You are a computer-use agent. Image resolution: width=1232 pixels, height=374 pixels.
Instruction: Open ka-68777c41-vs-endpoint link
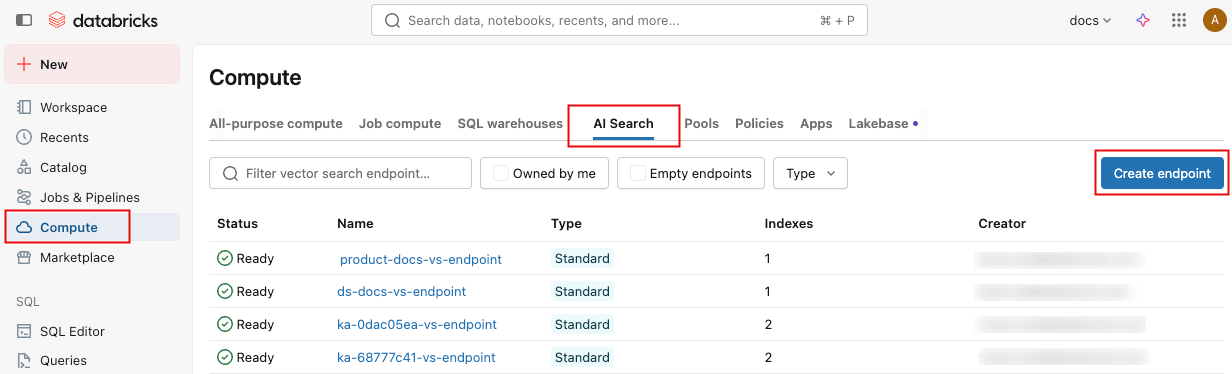pos(416,358)
